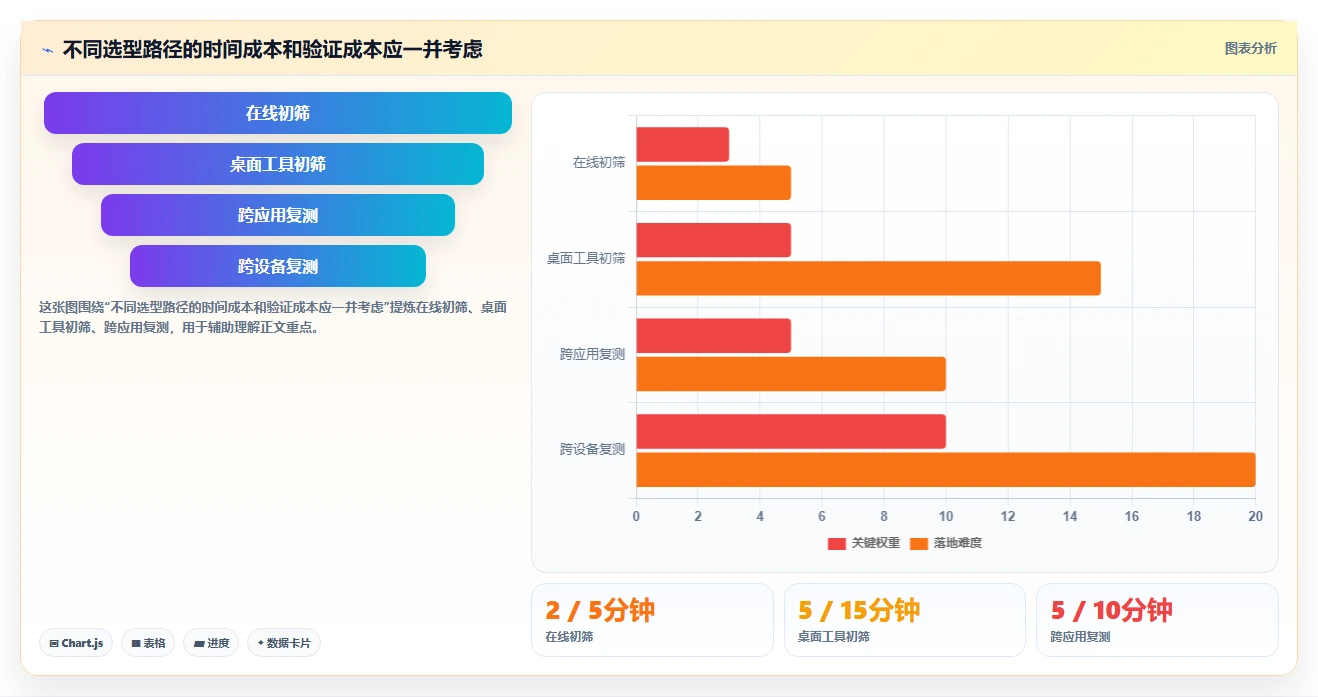Select the 跨应用复测 funnel stage
This screenshot has width=1318, height=697.
point(278,215)
